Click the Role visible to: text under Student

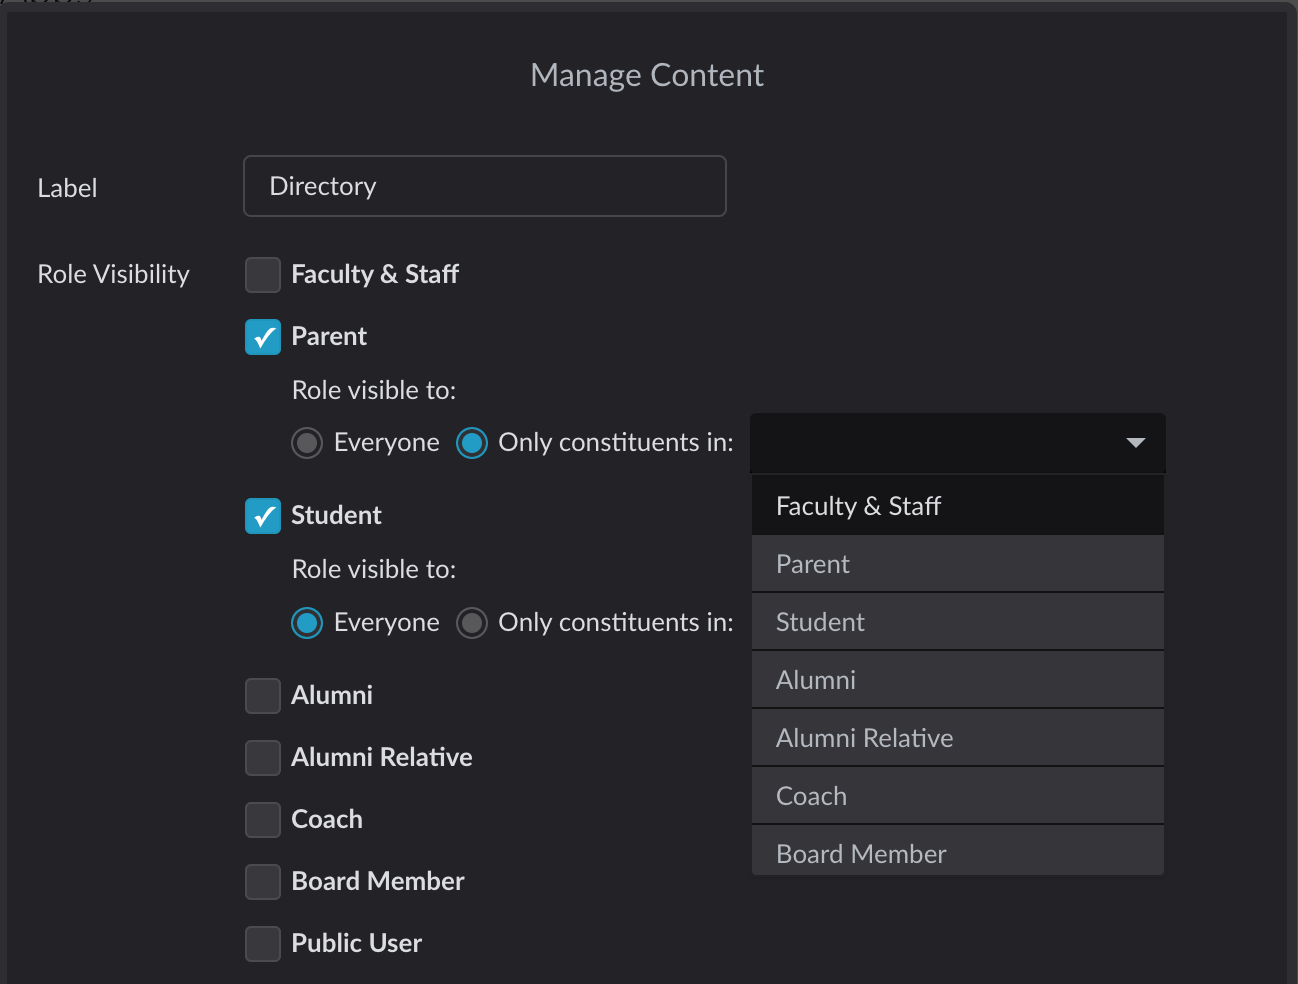[374, 569]
